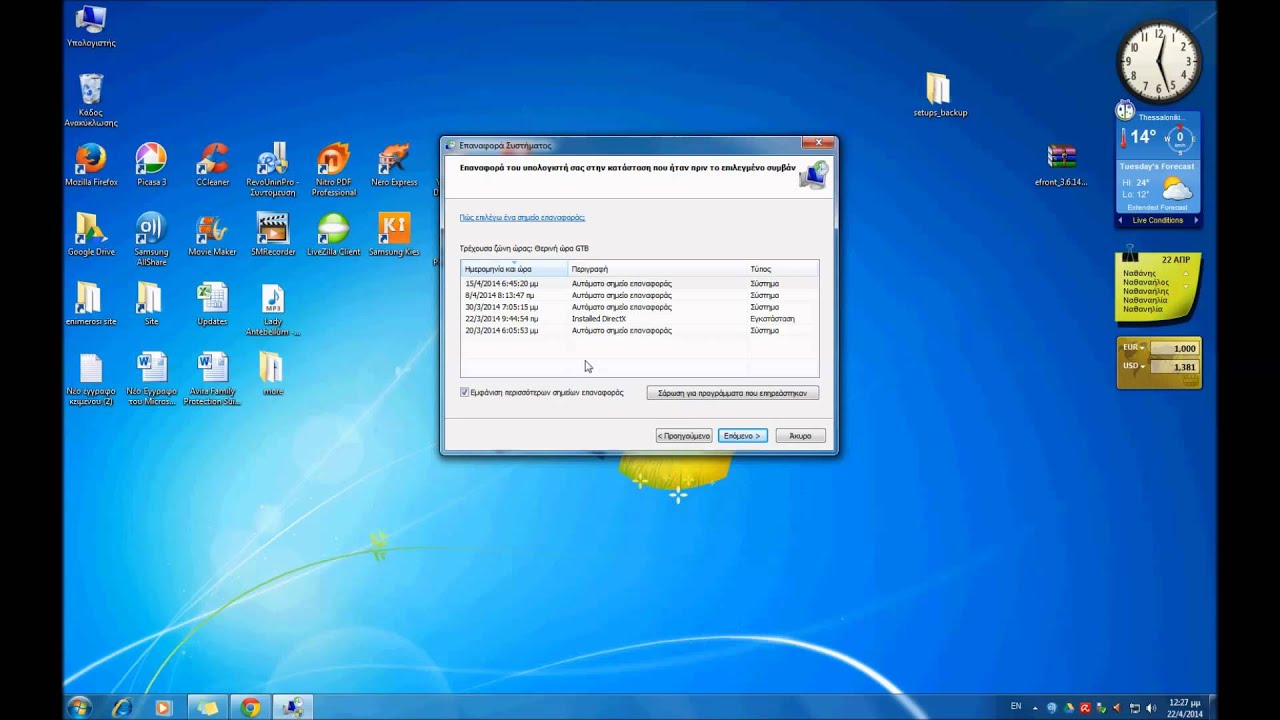Open the Υπολογιστής desktop icon
Screen dimensions: 1280x720
point(91,27)
